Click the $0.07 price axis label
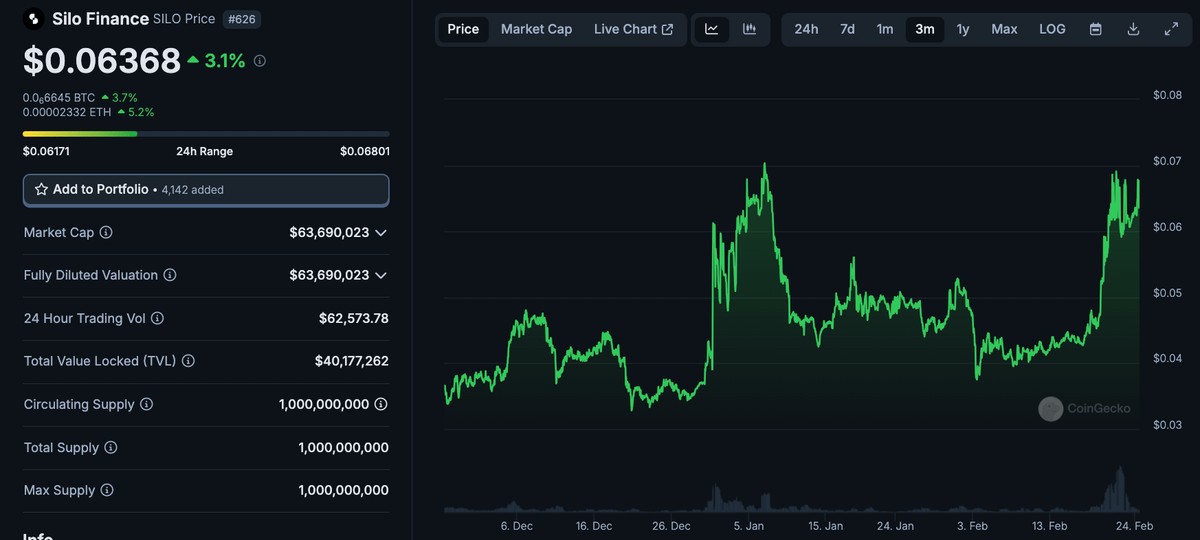 pyautogui.click(x=1167, y=161)
